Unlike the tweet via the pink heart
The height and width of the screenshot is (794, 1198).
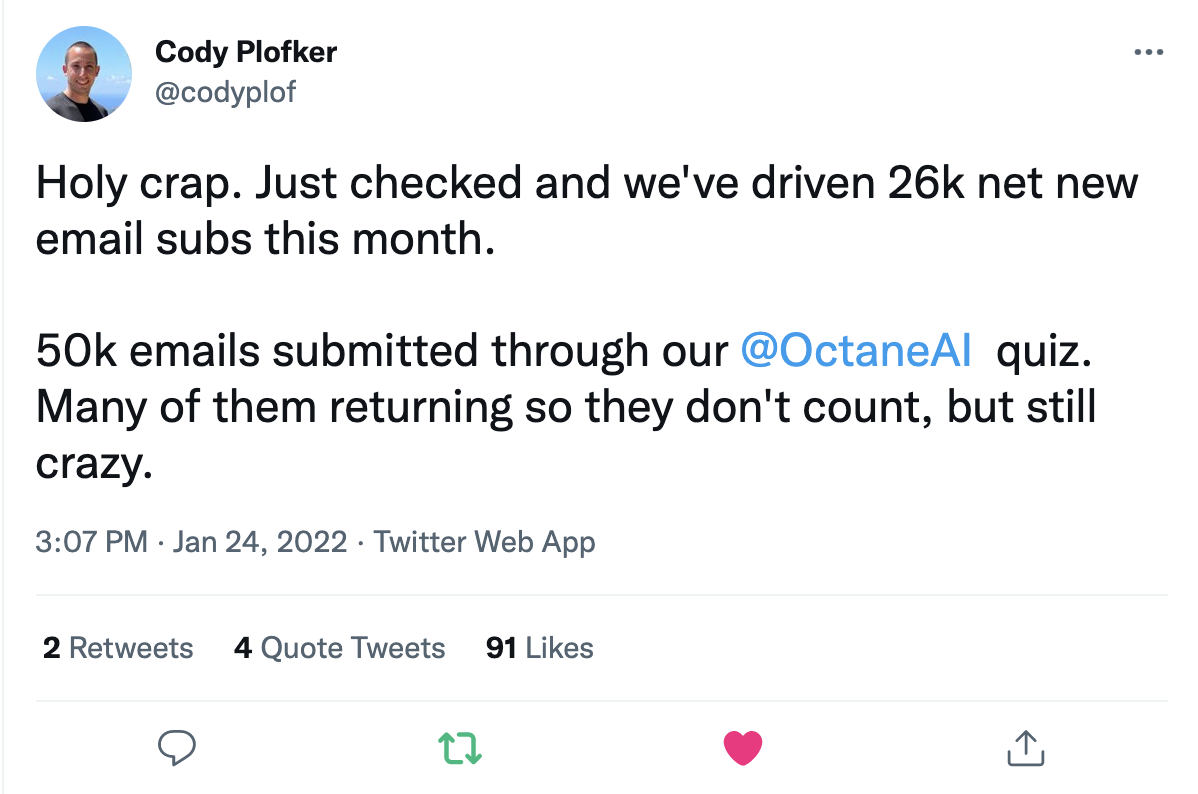tap(742, 747)
